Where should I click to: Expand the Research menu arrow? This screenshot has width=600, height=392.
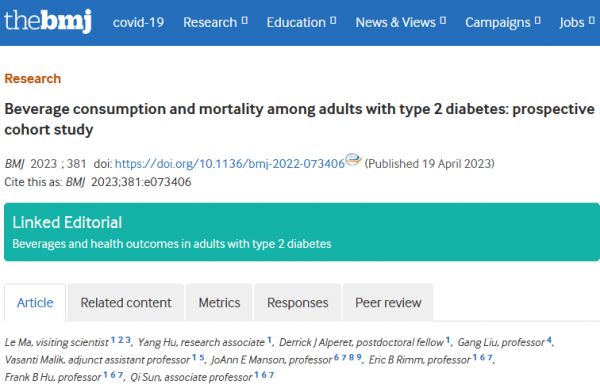245,20
